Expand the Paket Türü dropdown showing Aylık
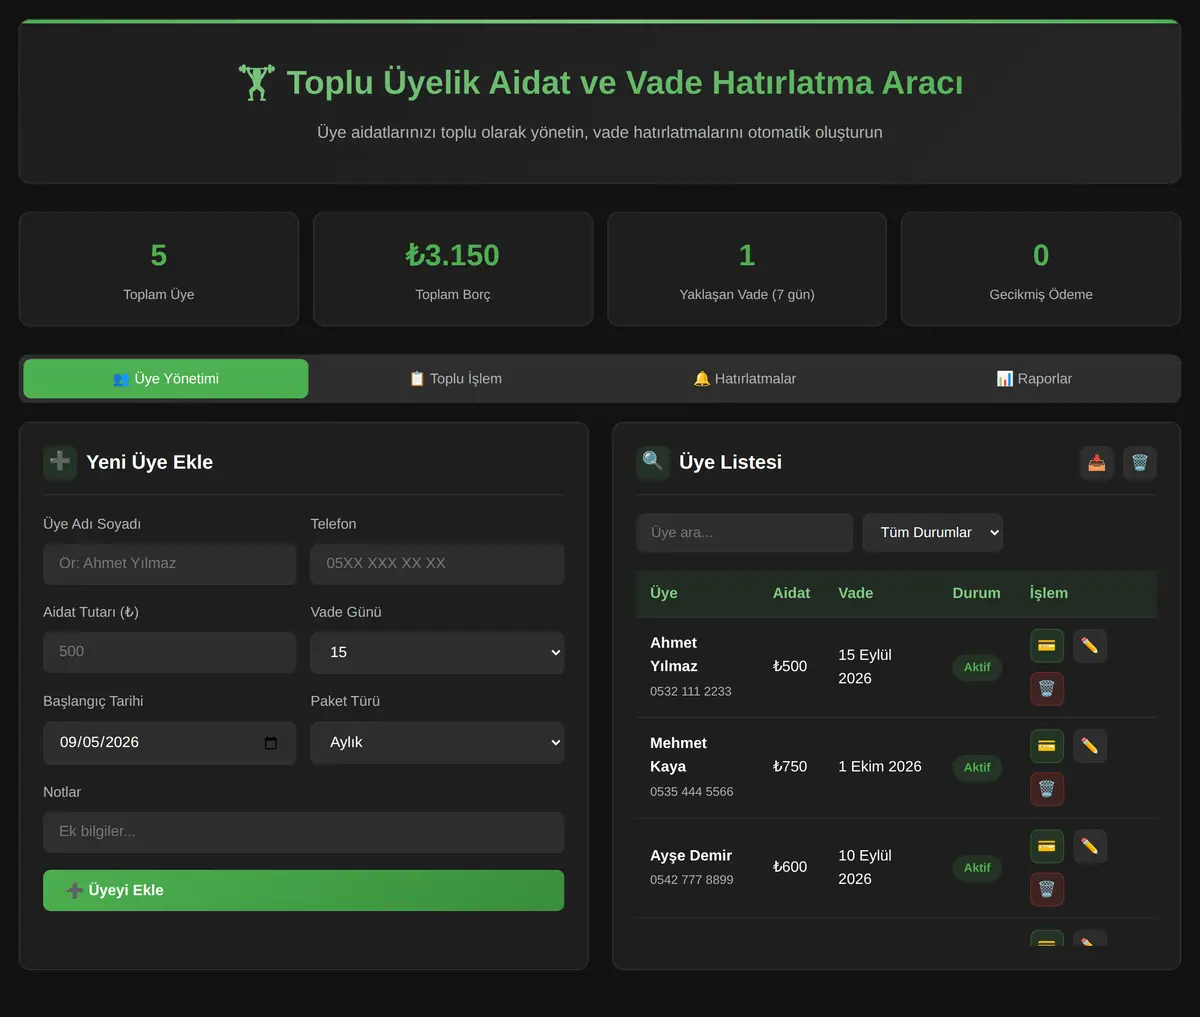 (x=437, y=742)
